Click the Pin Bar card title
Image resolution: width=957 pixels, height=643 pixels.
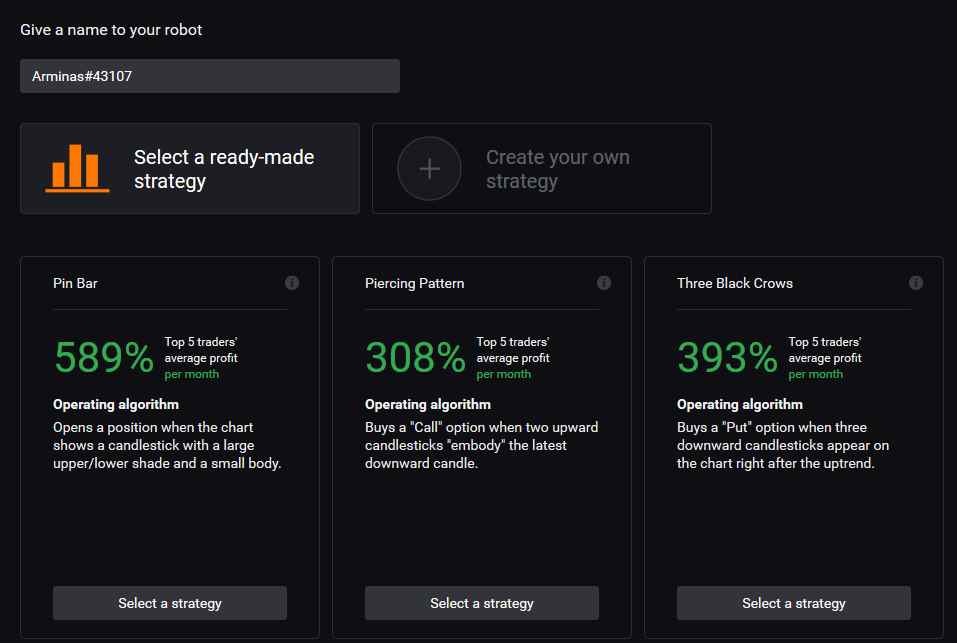[75, 283]
